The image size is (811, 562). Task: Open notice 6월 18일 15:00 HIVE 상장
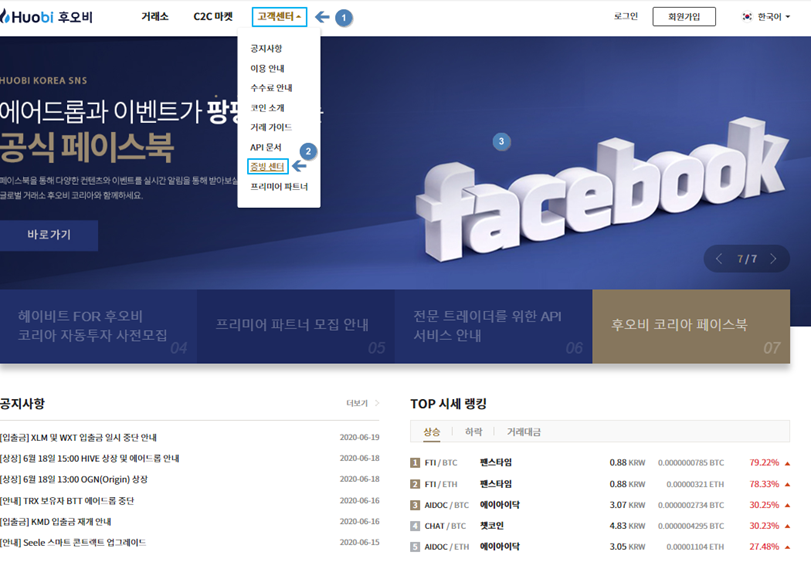tap(89, 459)
